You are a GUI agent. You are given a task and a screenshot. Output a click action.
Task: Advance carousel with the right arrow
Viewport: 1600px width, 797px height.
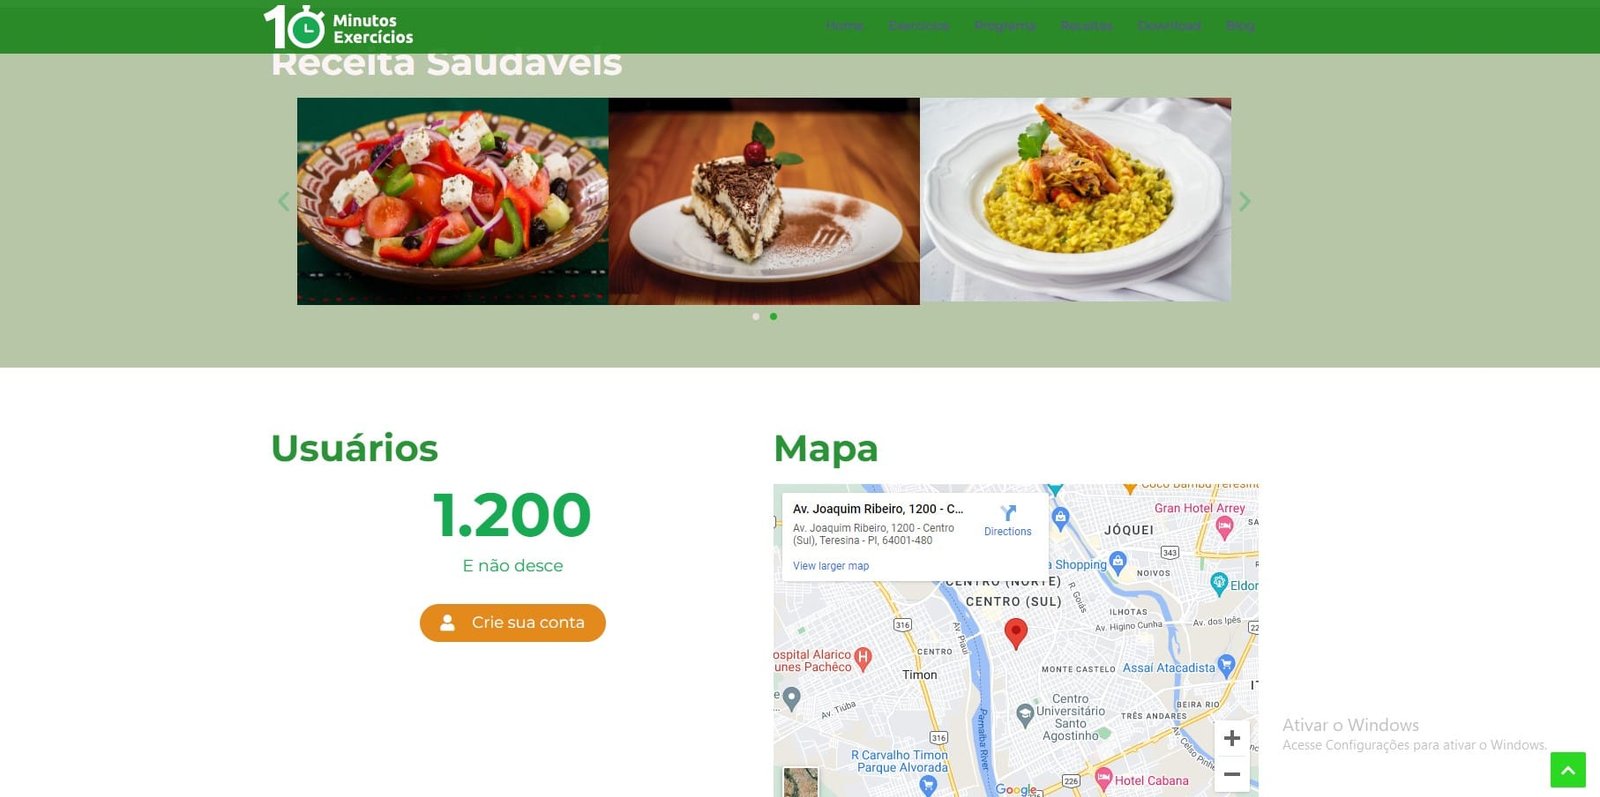coord(1244,201)
